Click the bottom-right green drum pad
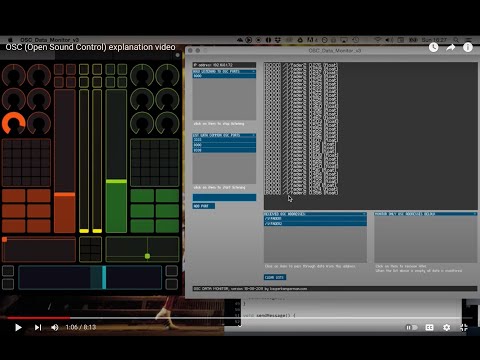 (x=167, y=226)
